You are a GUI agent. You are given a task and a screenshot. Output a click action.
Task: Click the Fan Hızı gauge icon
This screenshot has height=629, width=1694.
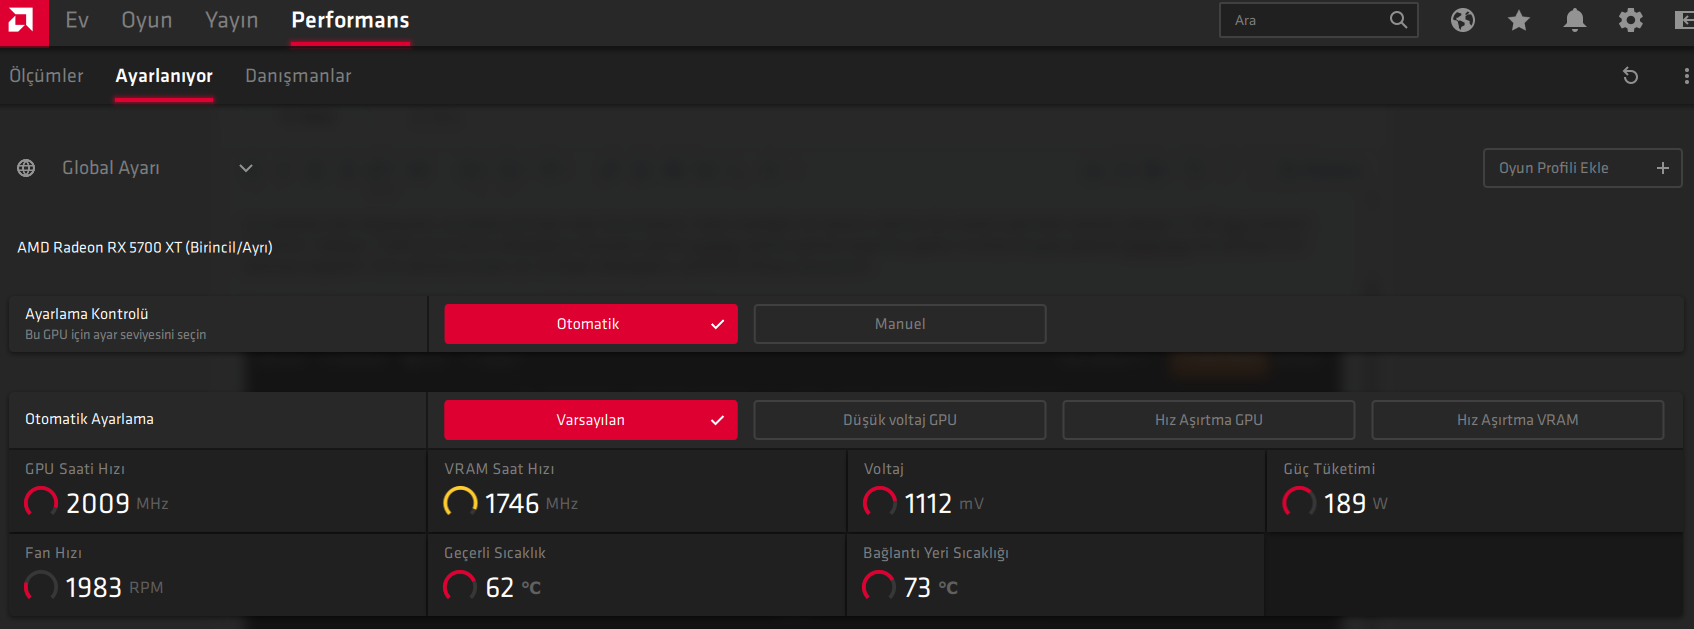[x=41, y=586]
